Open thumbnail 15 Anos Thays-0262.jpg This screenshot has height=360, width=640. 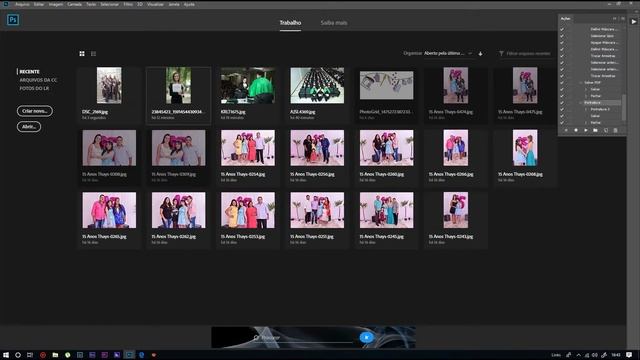pyautogui.click(x=178, y=210)
